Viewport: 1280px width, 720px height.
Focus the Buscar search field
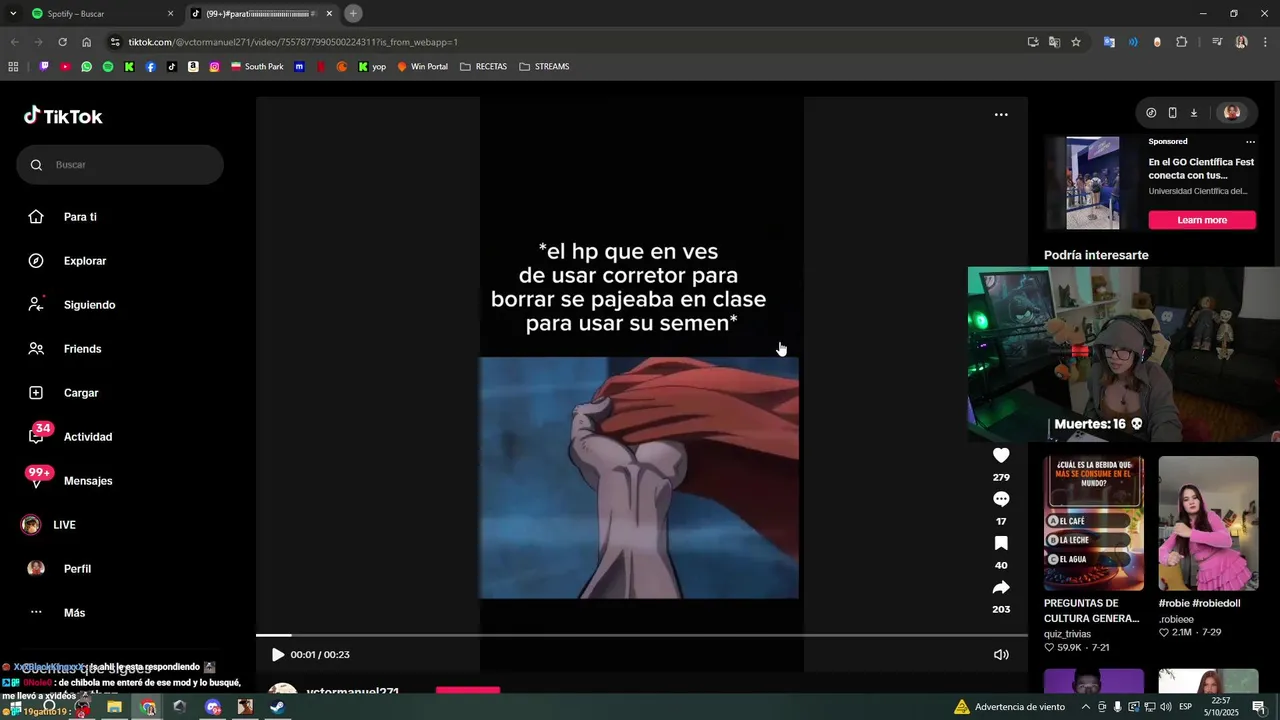click(120, 164)
